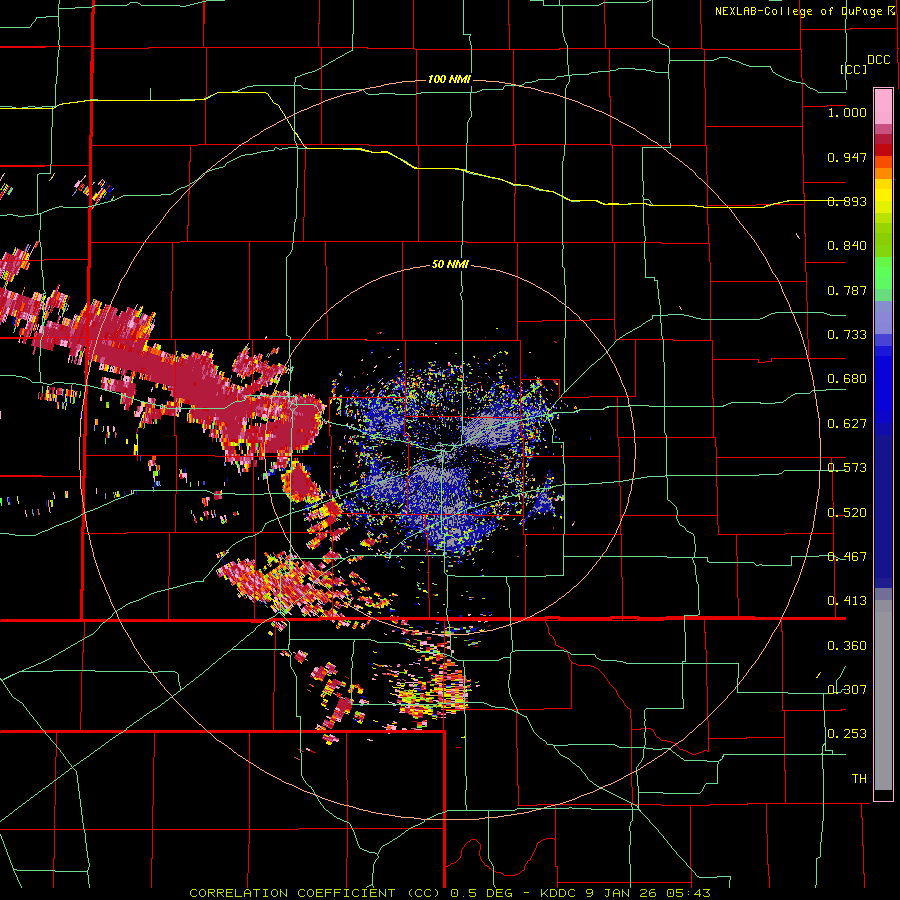Pick the periwinkle light-blue colorbar segment

pos(883,317)
